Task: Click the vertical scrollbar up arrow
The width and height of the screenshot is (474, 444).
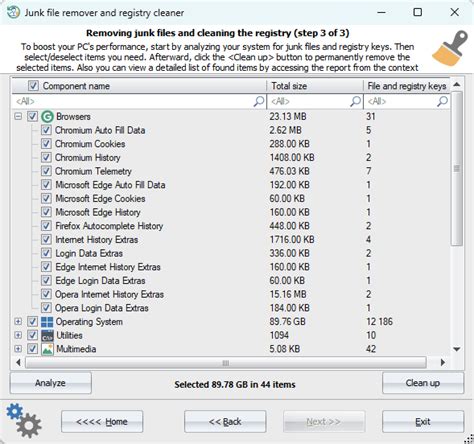Action: (457, 85)
